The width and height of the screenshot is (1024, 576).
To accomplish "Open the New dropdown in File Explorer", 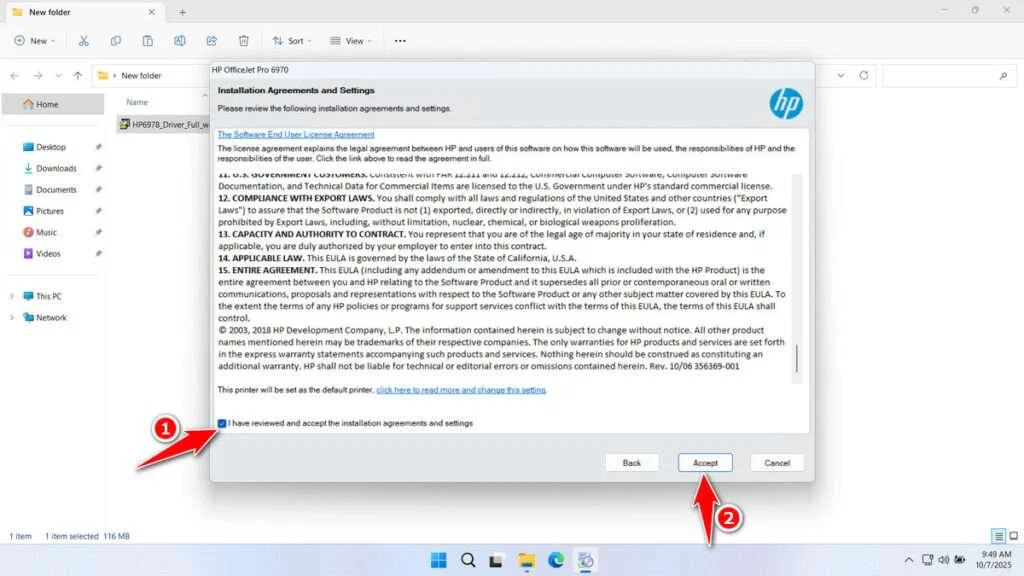I will point(35,40).
